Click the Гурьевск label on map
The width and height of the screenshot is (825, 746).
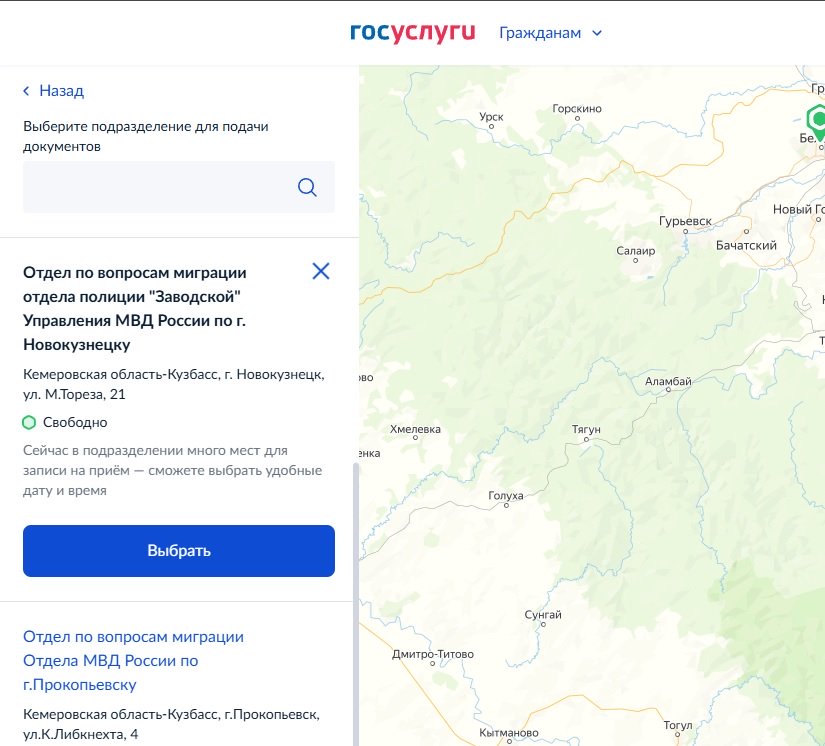[x=685, y=221]
